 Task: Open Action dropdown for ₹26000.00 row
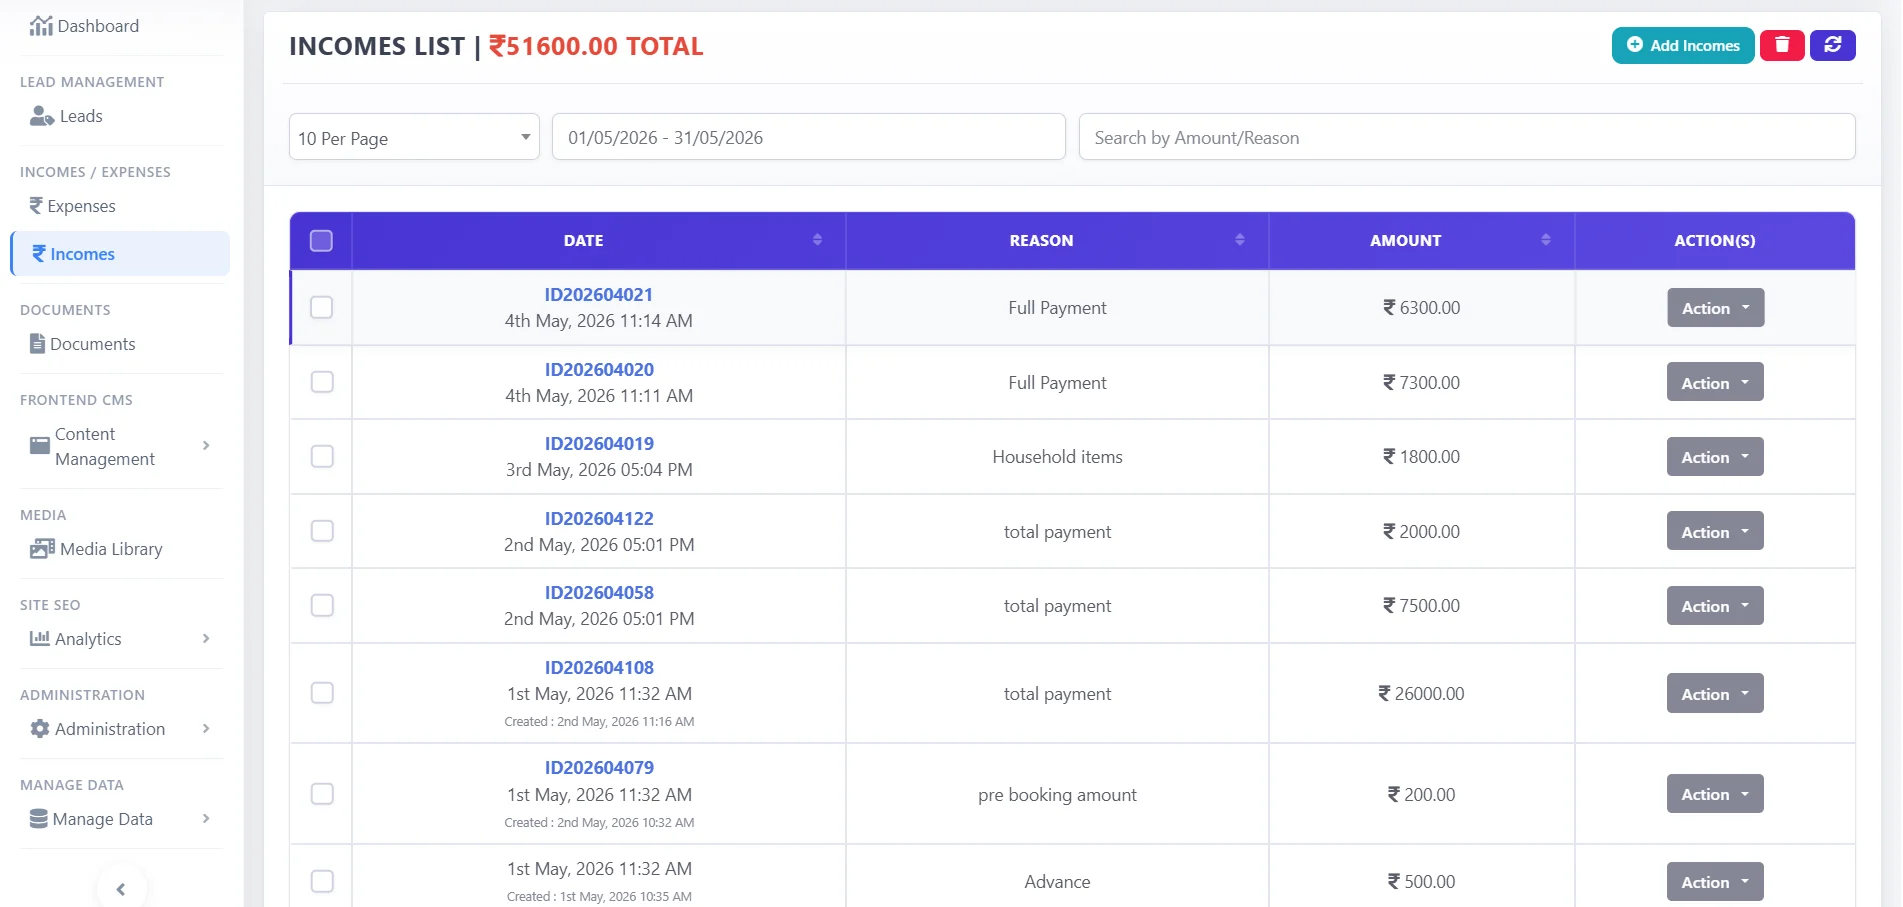pyautogui.click(x=1715, y=693)
